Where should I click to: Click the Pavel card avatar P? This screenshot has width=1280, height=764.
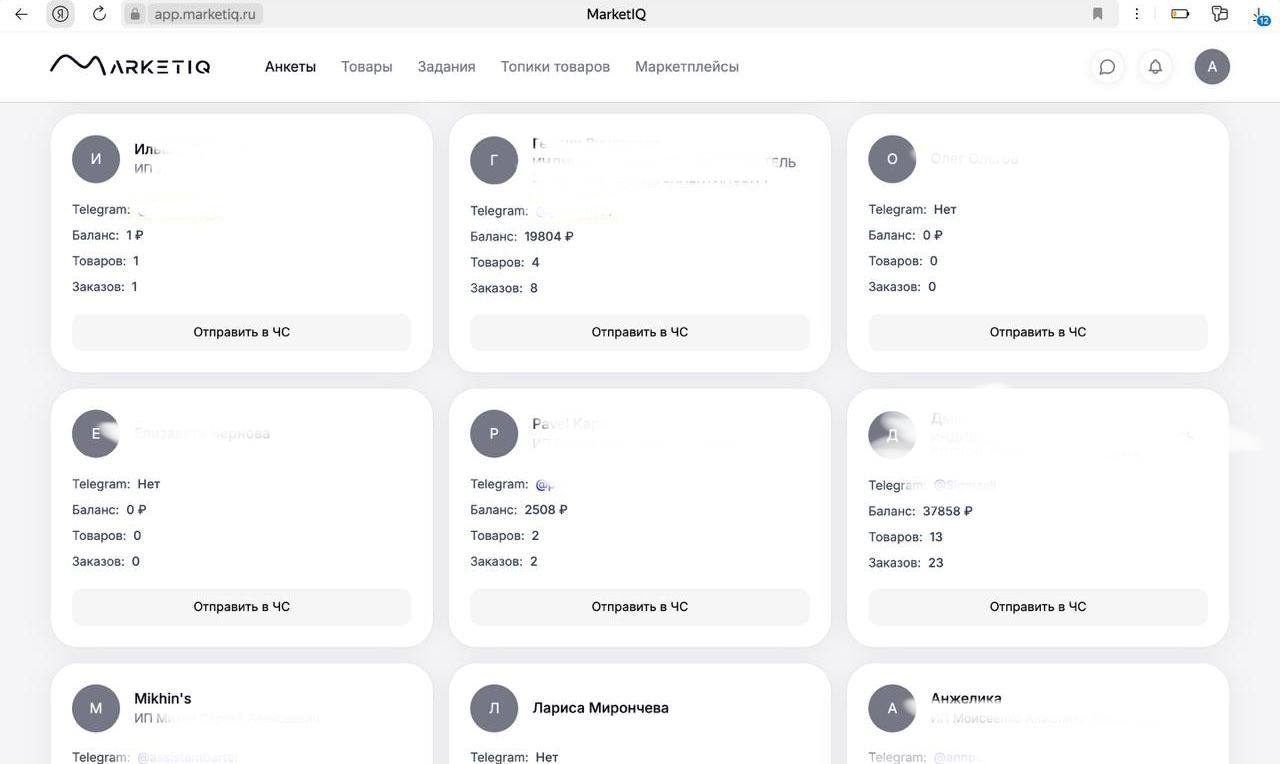point(494,434)
